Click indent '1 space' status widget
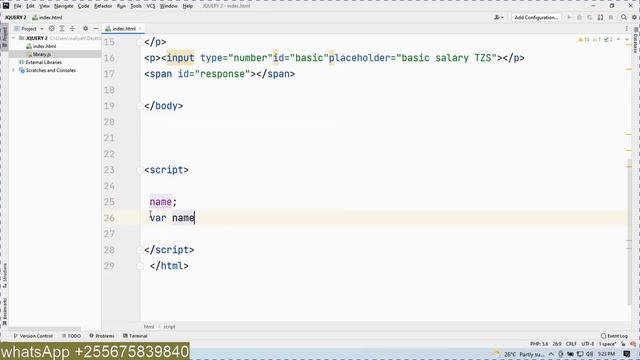 coord(607,344)
